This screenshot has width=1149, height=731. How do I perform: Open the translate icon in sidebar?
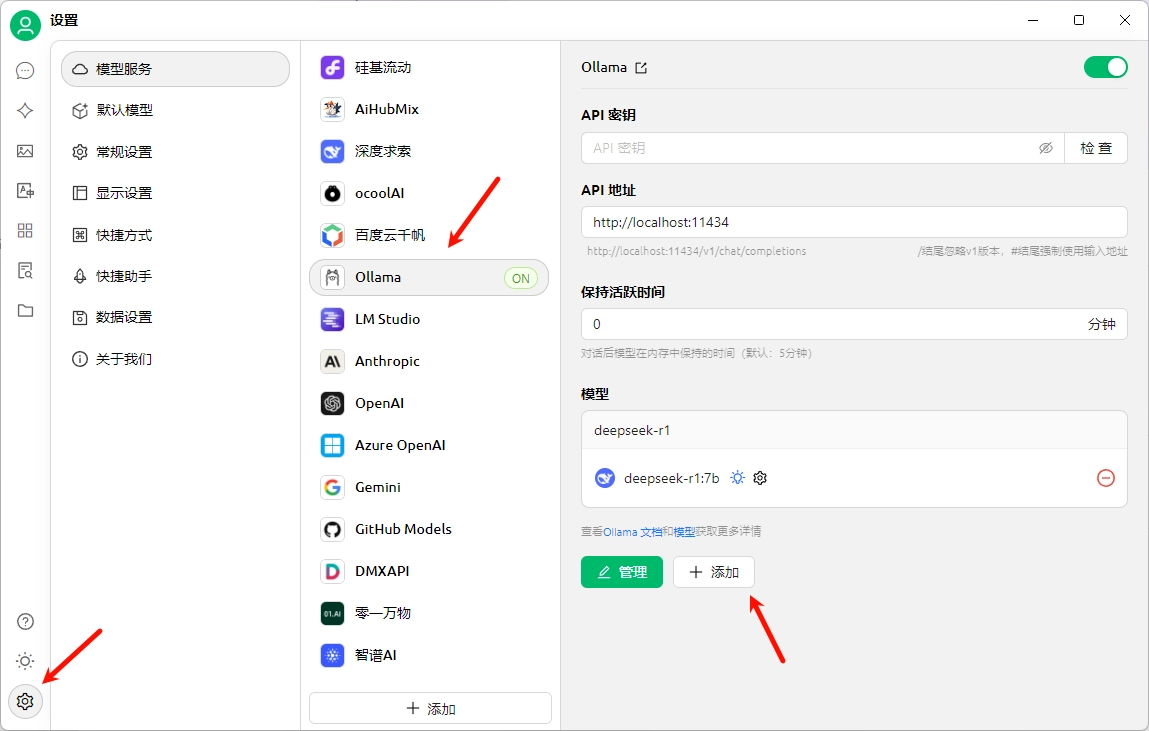pyautogui.click(x=25, y=191)
